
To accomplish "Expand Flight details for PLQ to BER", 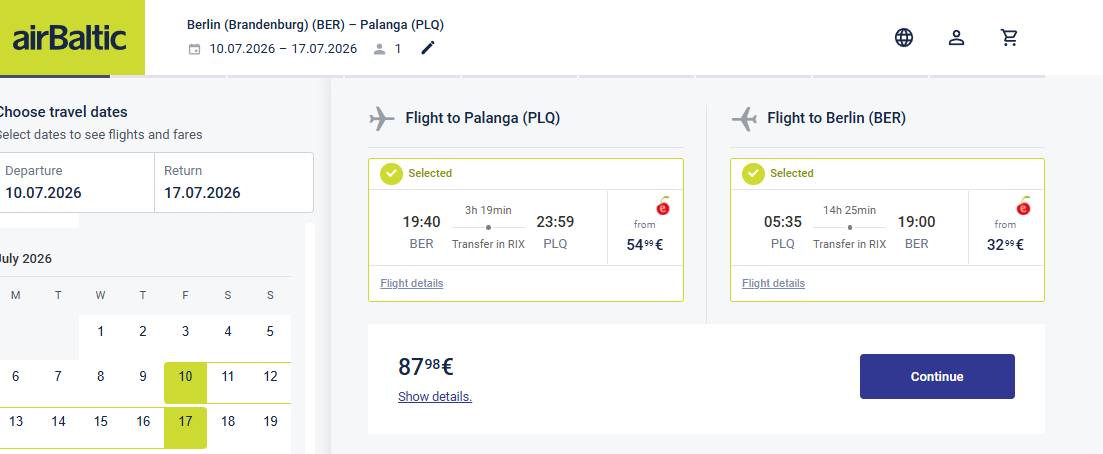I will click(773, 284).
